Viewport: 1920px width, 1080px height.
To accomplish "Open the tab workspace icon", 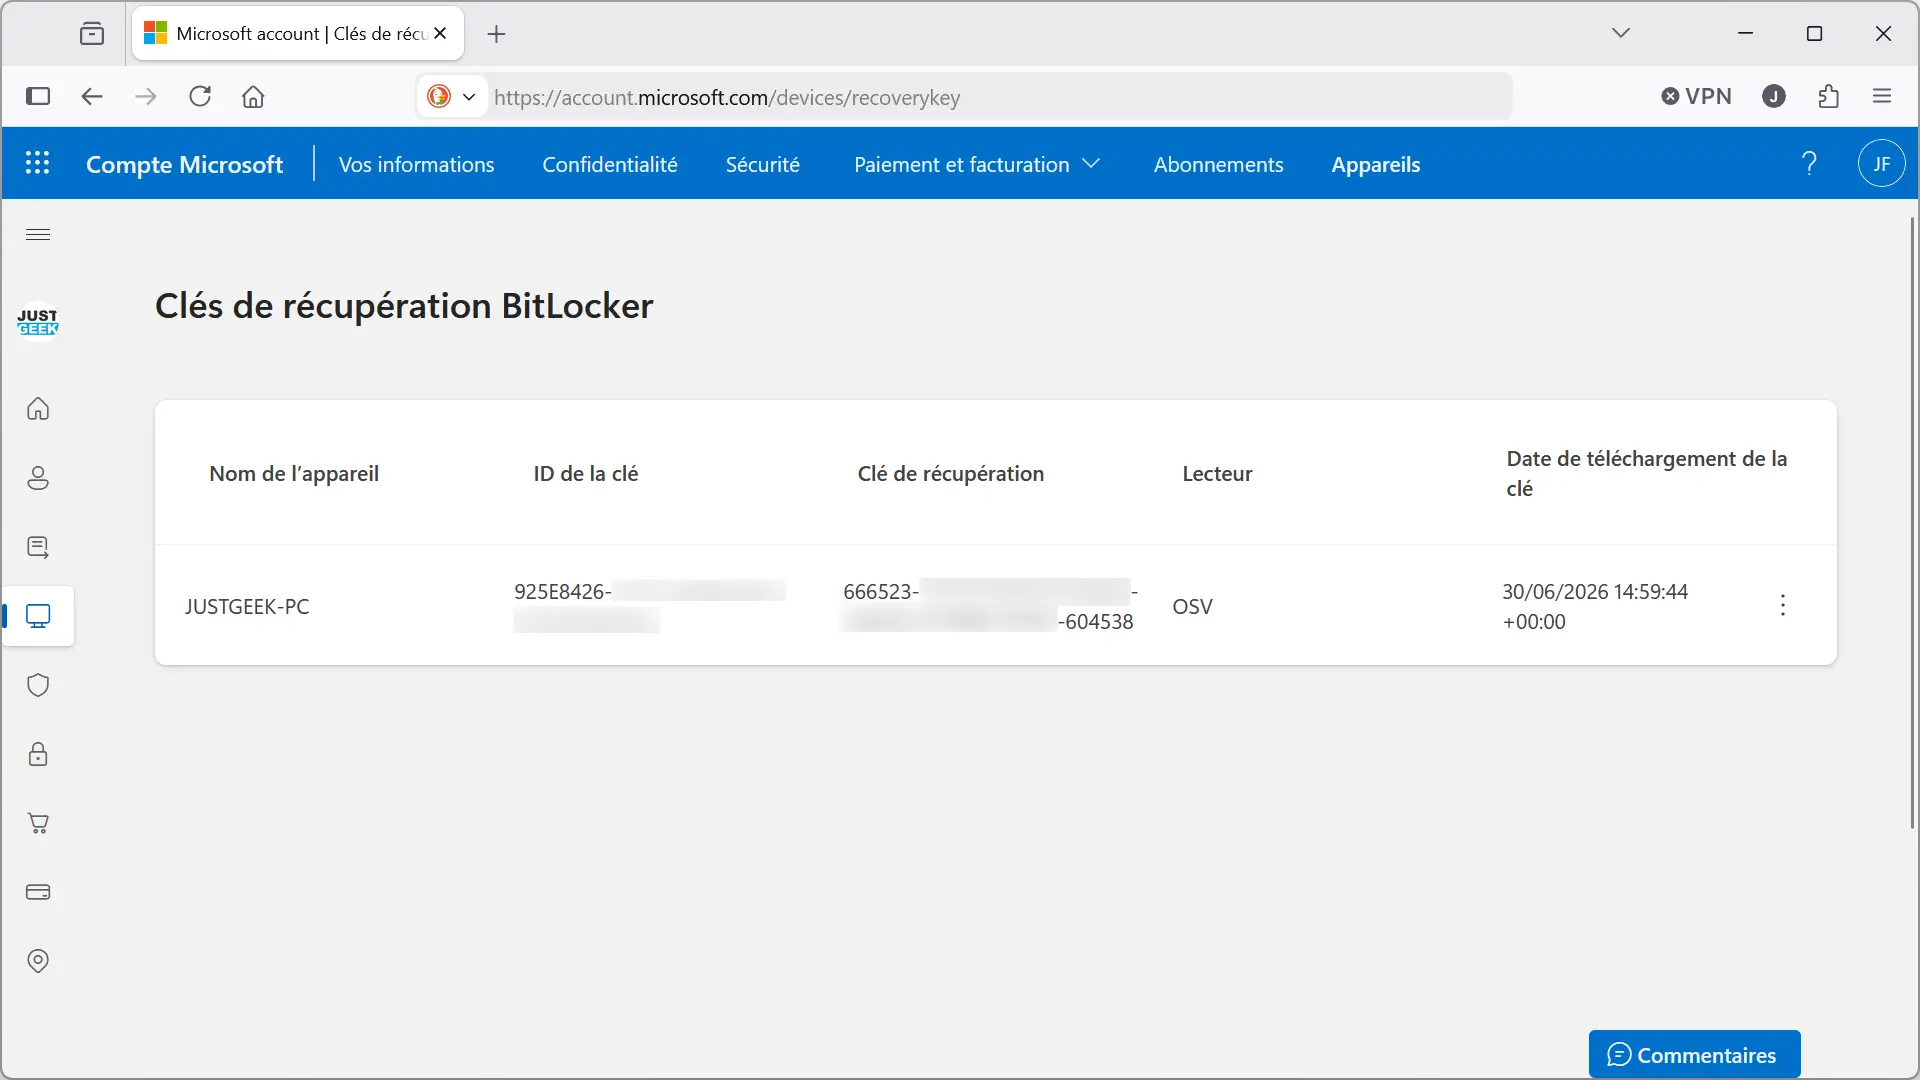I will pos(92,33).
